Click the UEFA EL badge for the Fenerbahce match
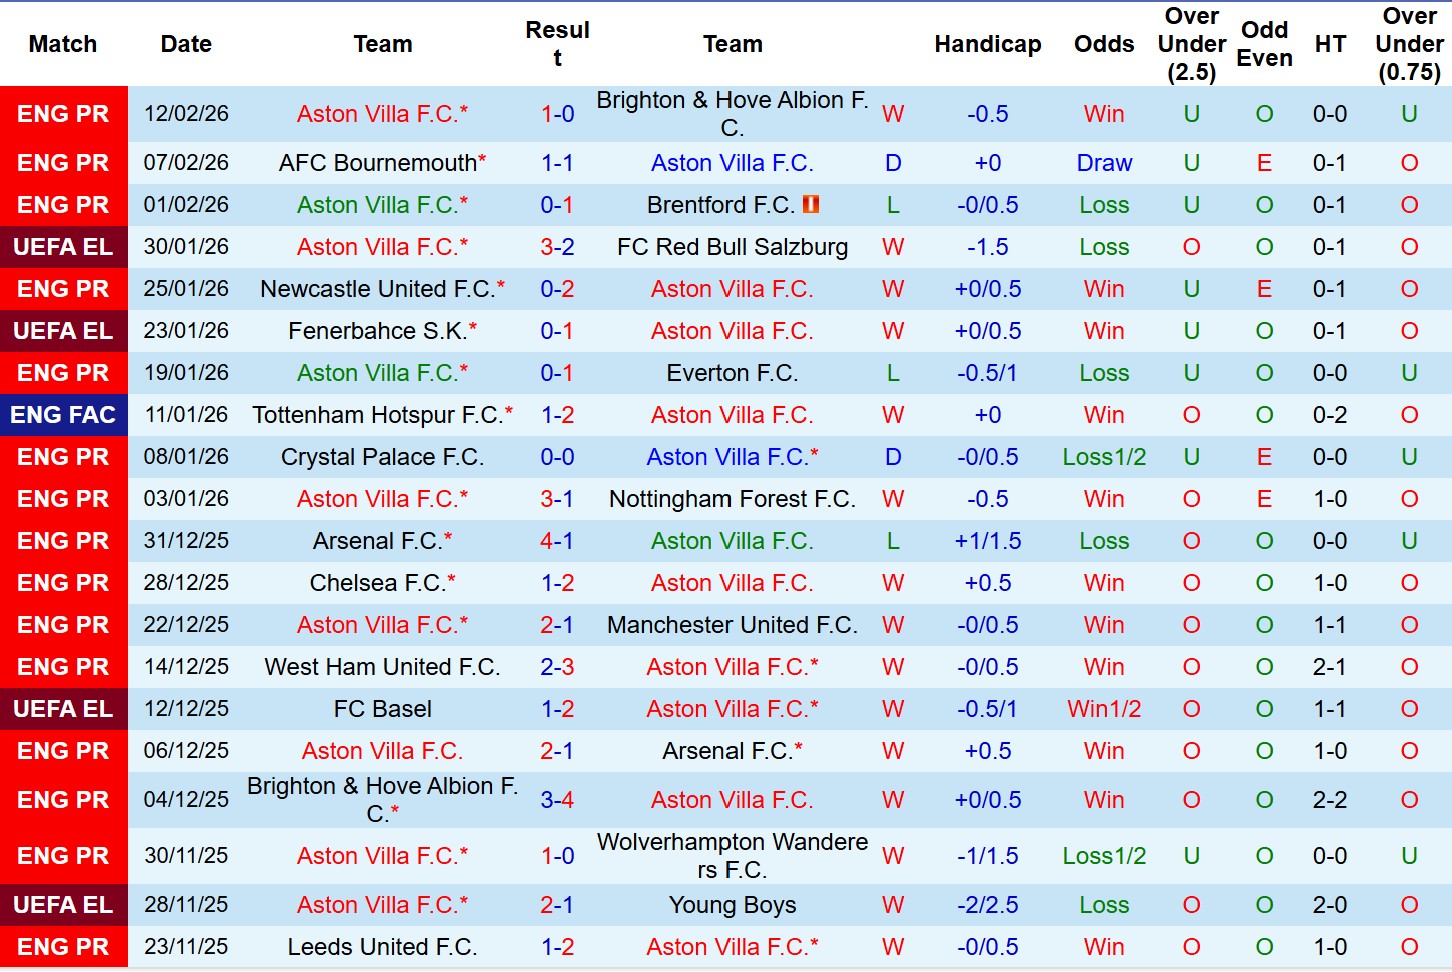This screenshot has height=972, width=1452. 63,331
